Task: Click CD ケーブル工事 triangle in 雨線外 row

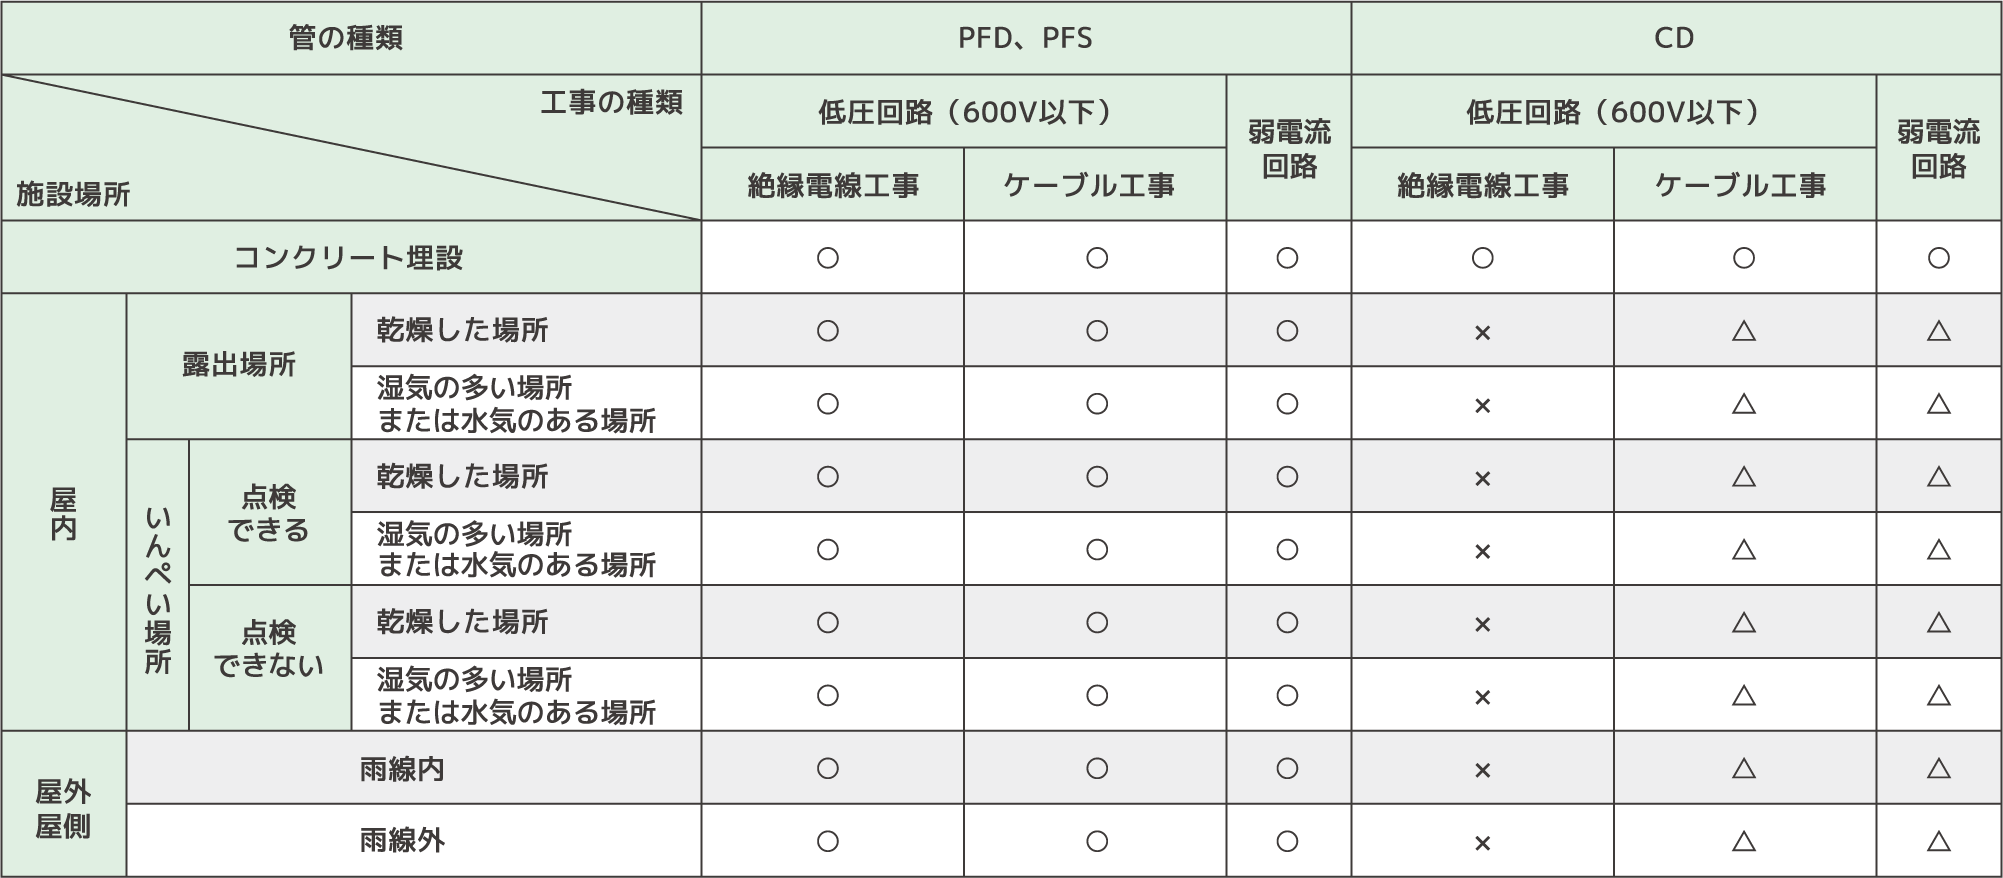Action: (x=1743, y=841)
